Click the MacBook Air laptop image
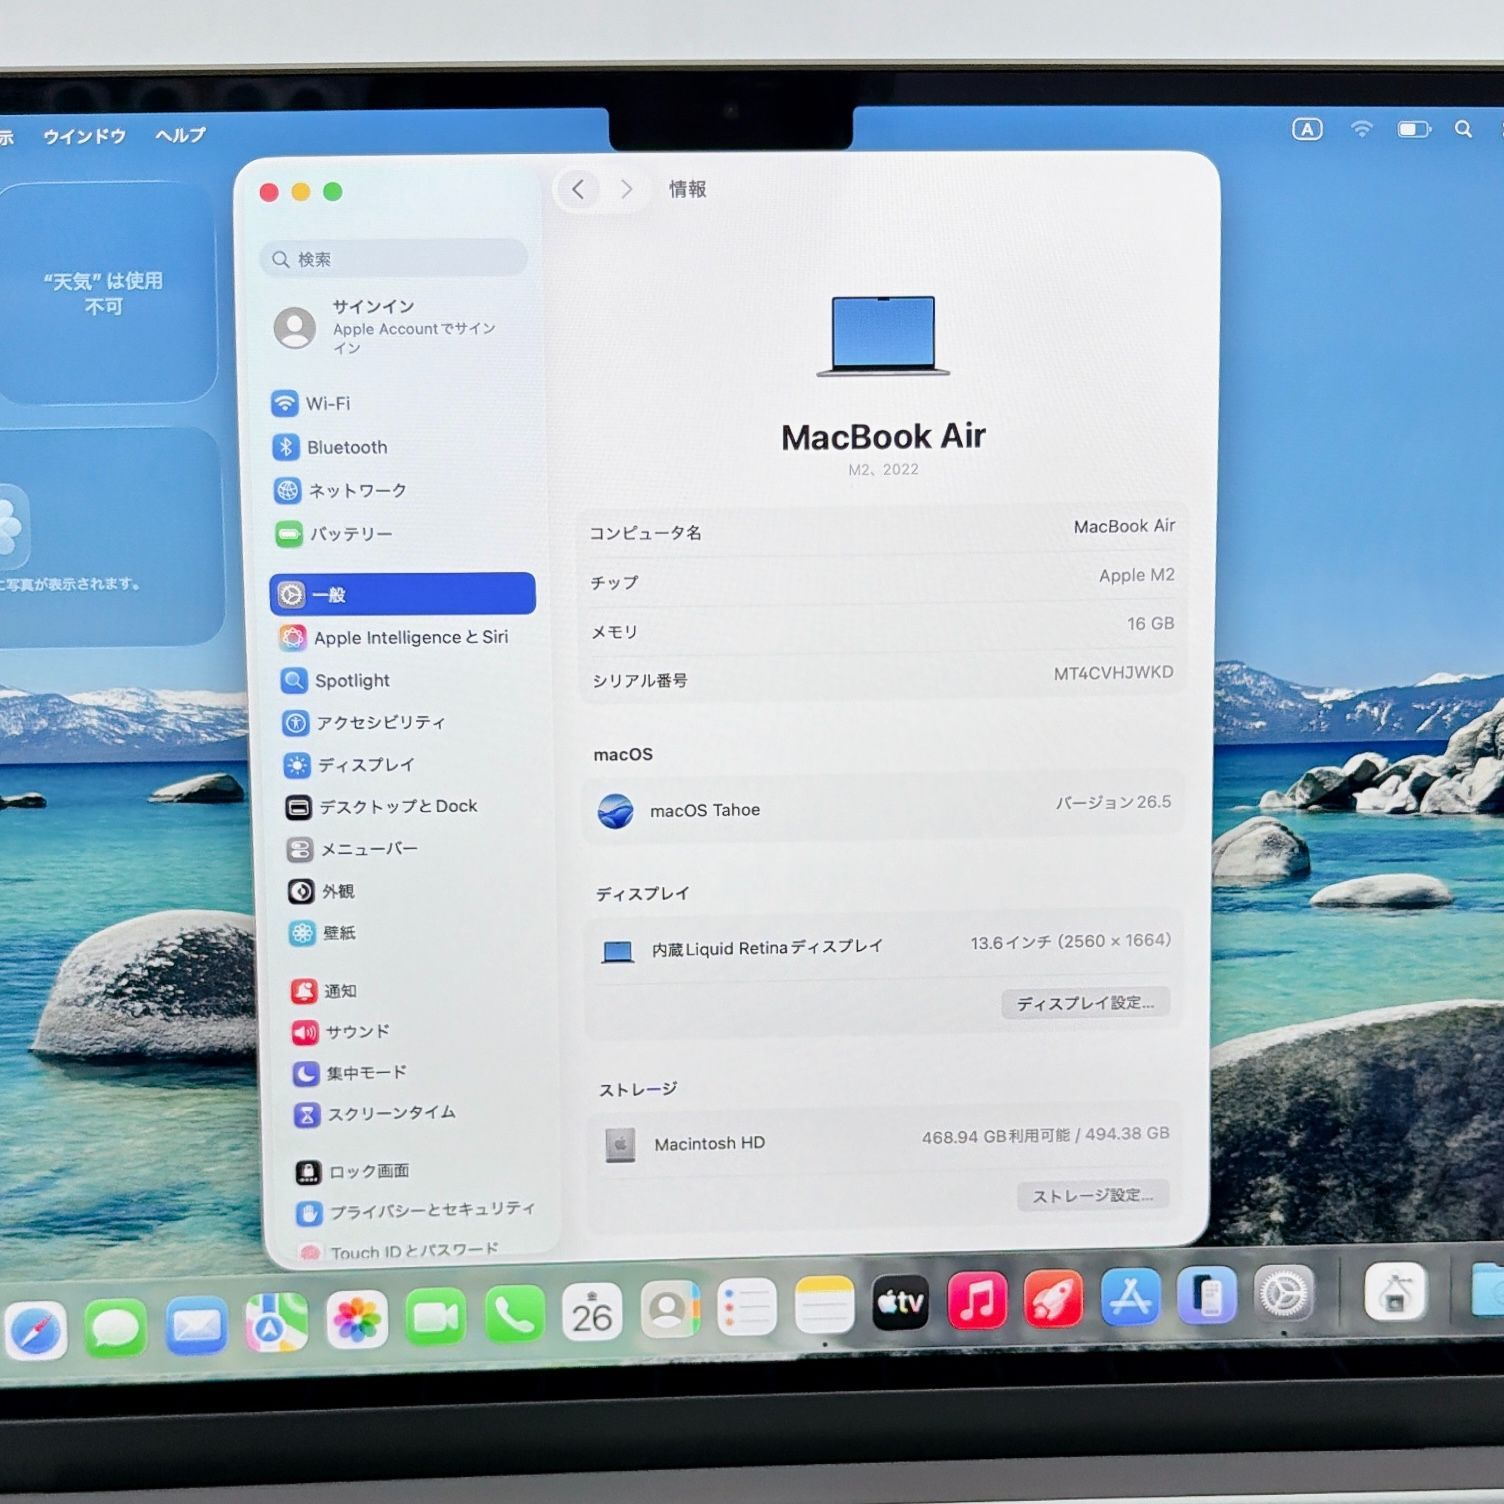Viewport: 1504px width, 1504px height. click(x=883, y=335)
